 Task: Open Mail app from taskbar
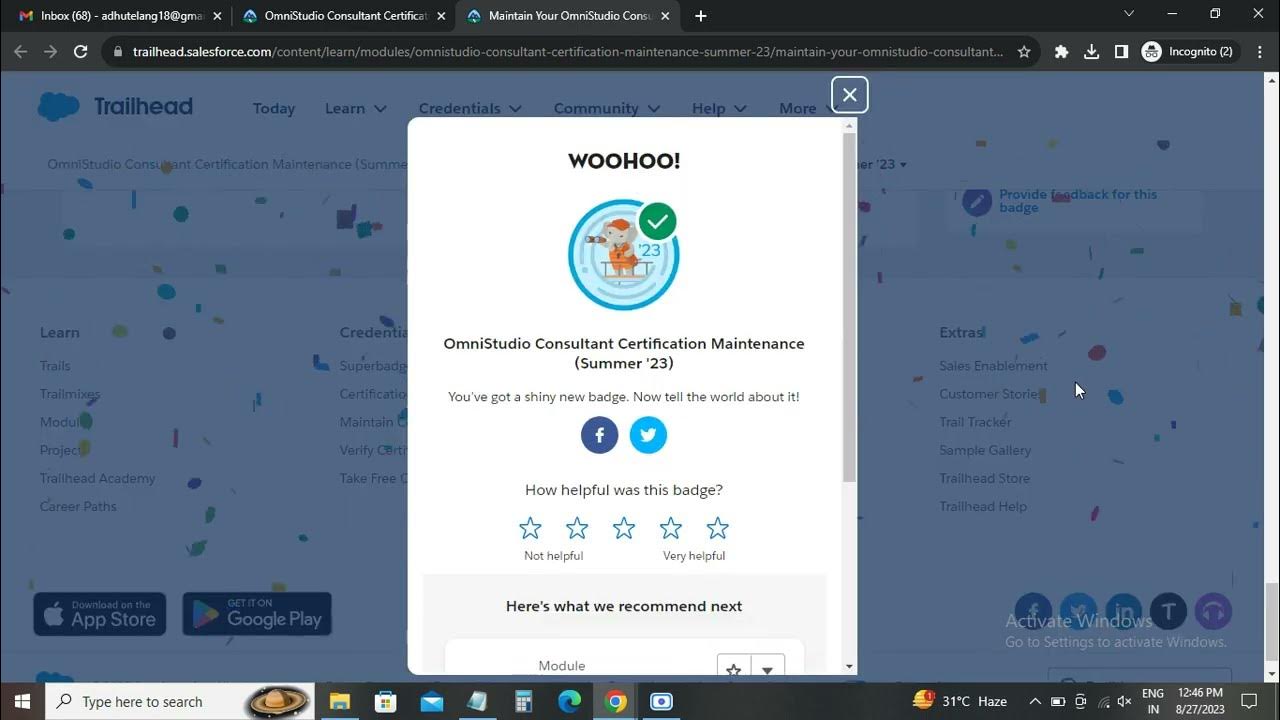pos(431,701)
